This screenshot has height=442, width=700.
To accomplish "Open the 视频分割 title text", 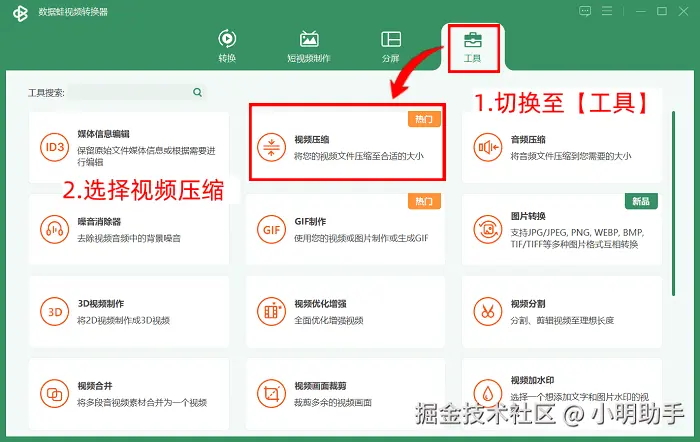I will pyautogui.click(x=528, y=304).
